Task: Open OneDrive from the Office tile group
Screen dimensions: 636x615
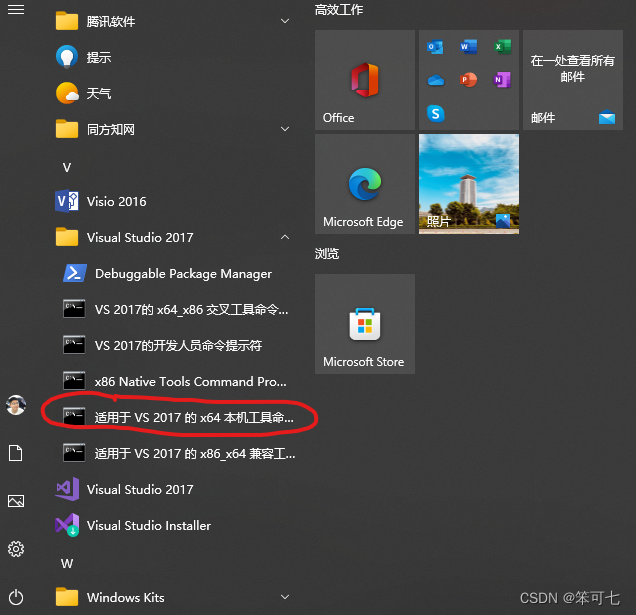Action: (x=435, y=80)
